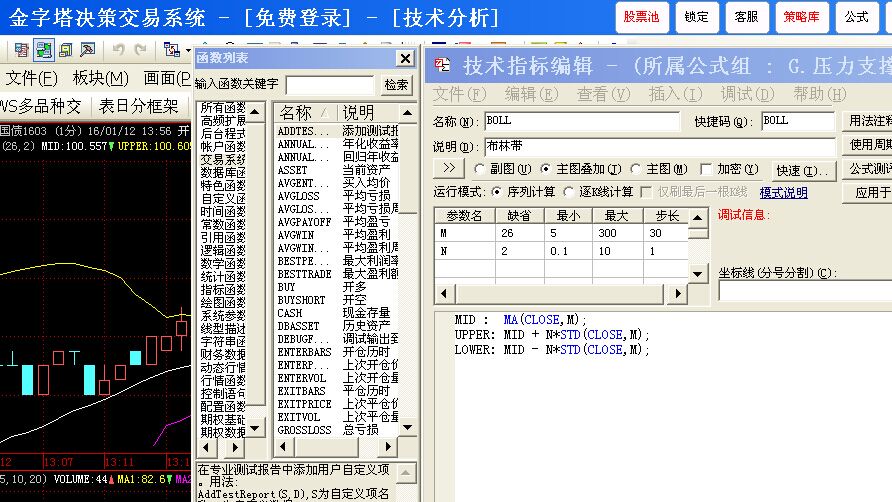Open the main window 板块(M) menu
Screen dimensions: 892x502
coord(101,78)
